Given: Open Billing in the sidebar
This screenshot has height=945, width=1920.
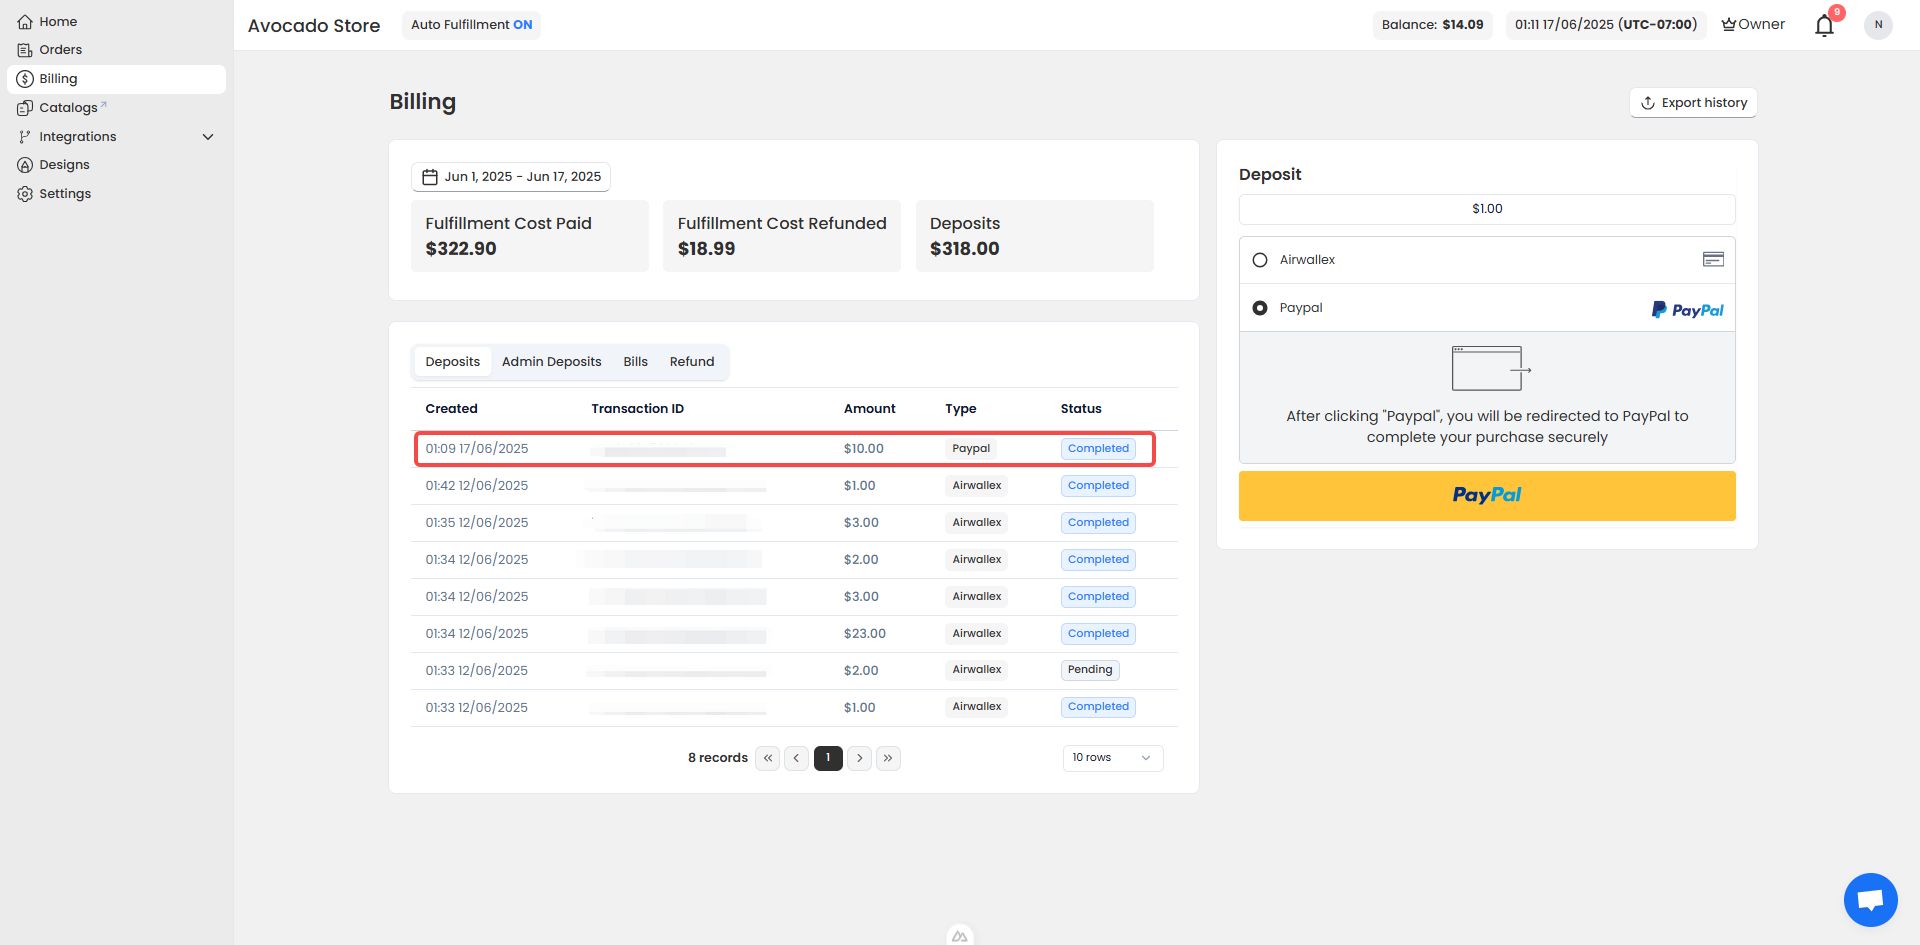Looking at the screenshot, I should [116, 79].
